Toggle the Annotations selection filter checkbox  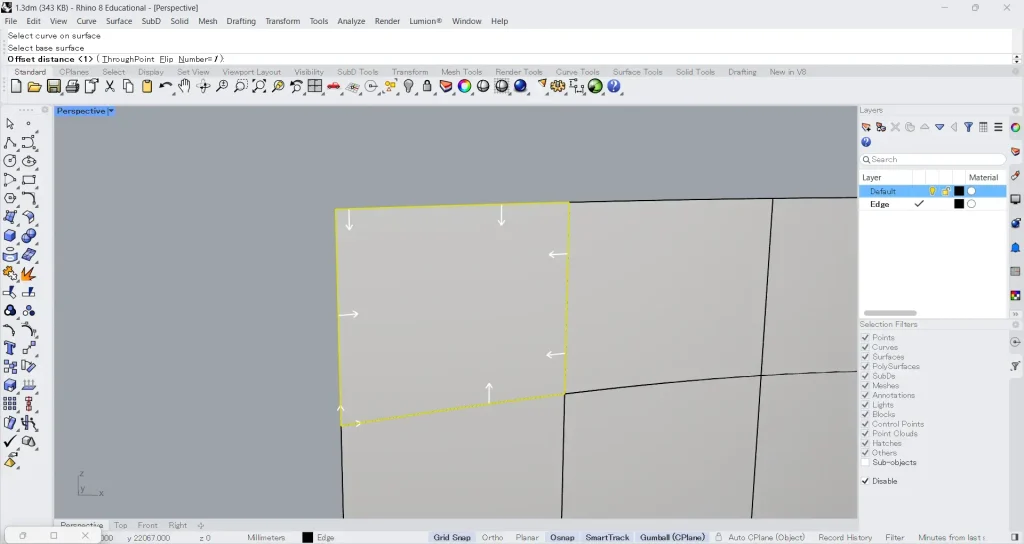click(x=865, y=395)
